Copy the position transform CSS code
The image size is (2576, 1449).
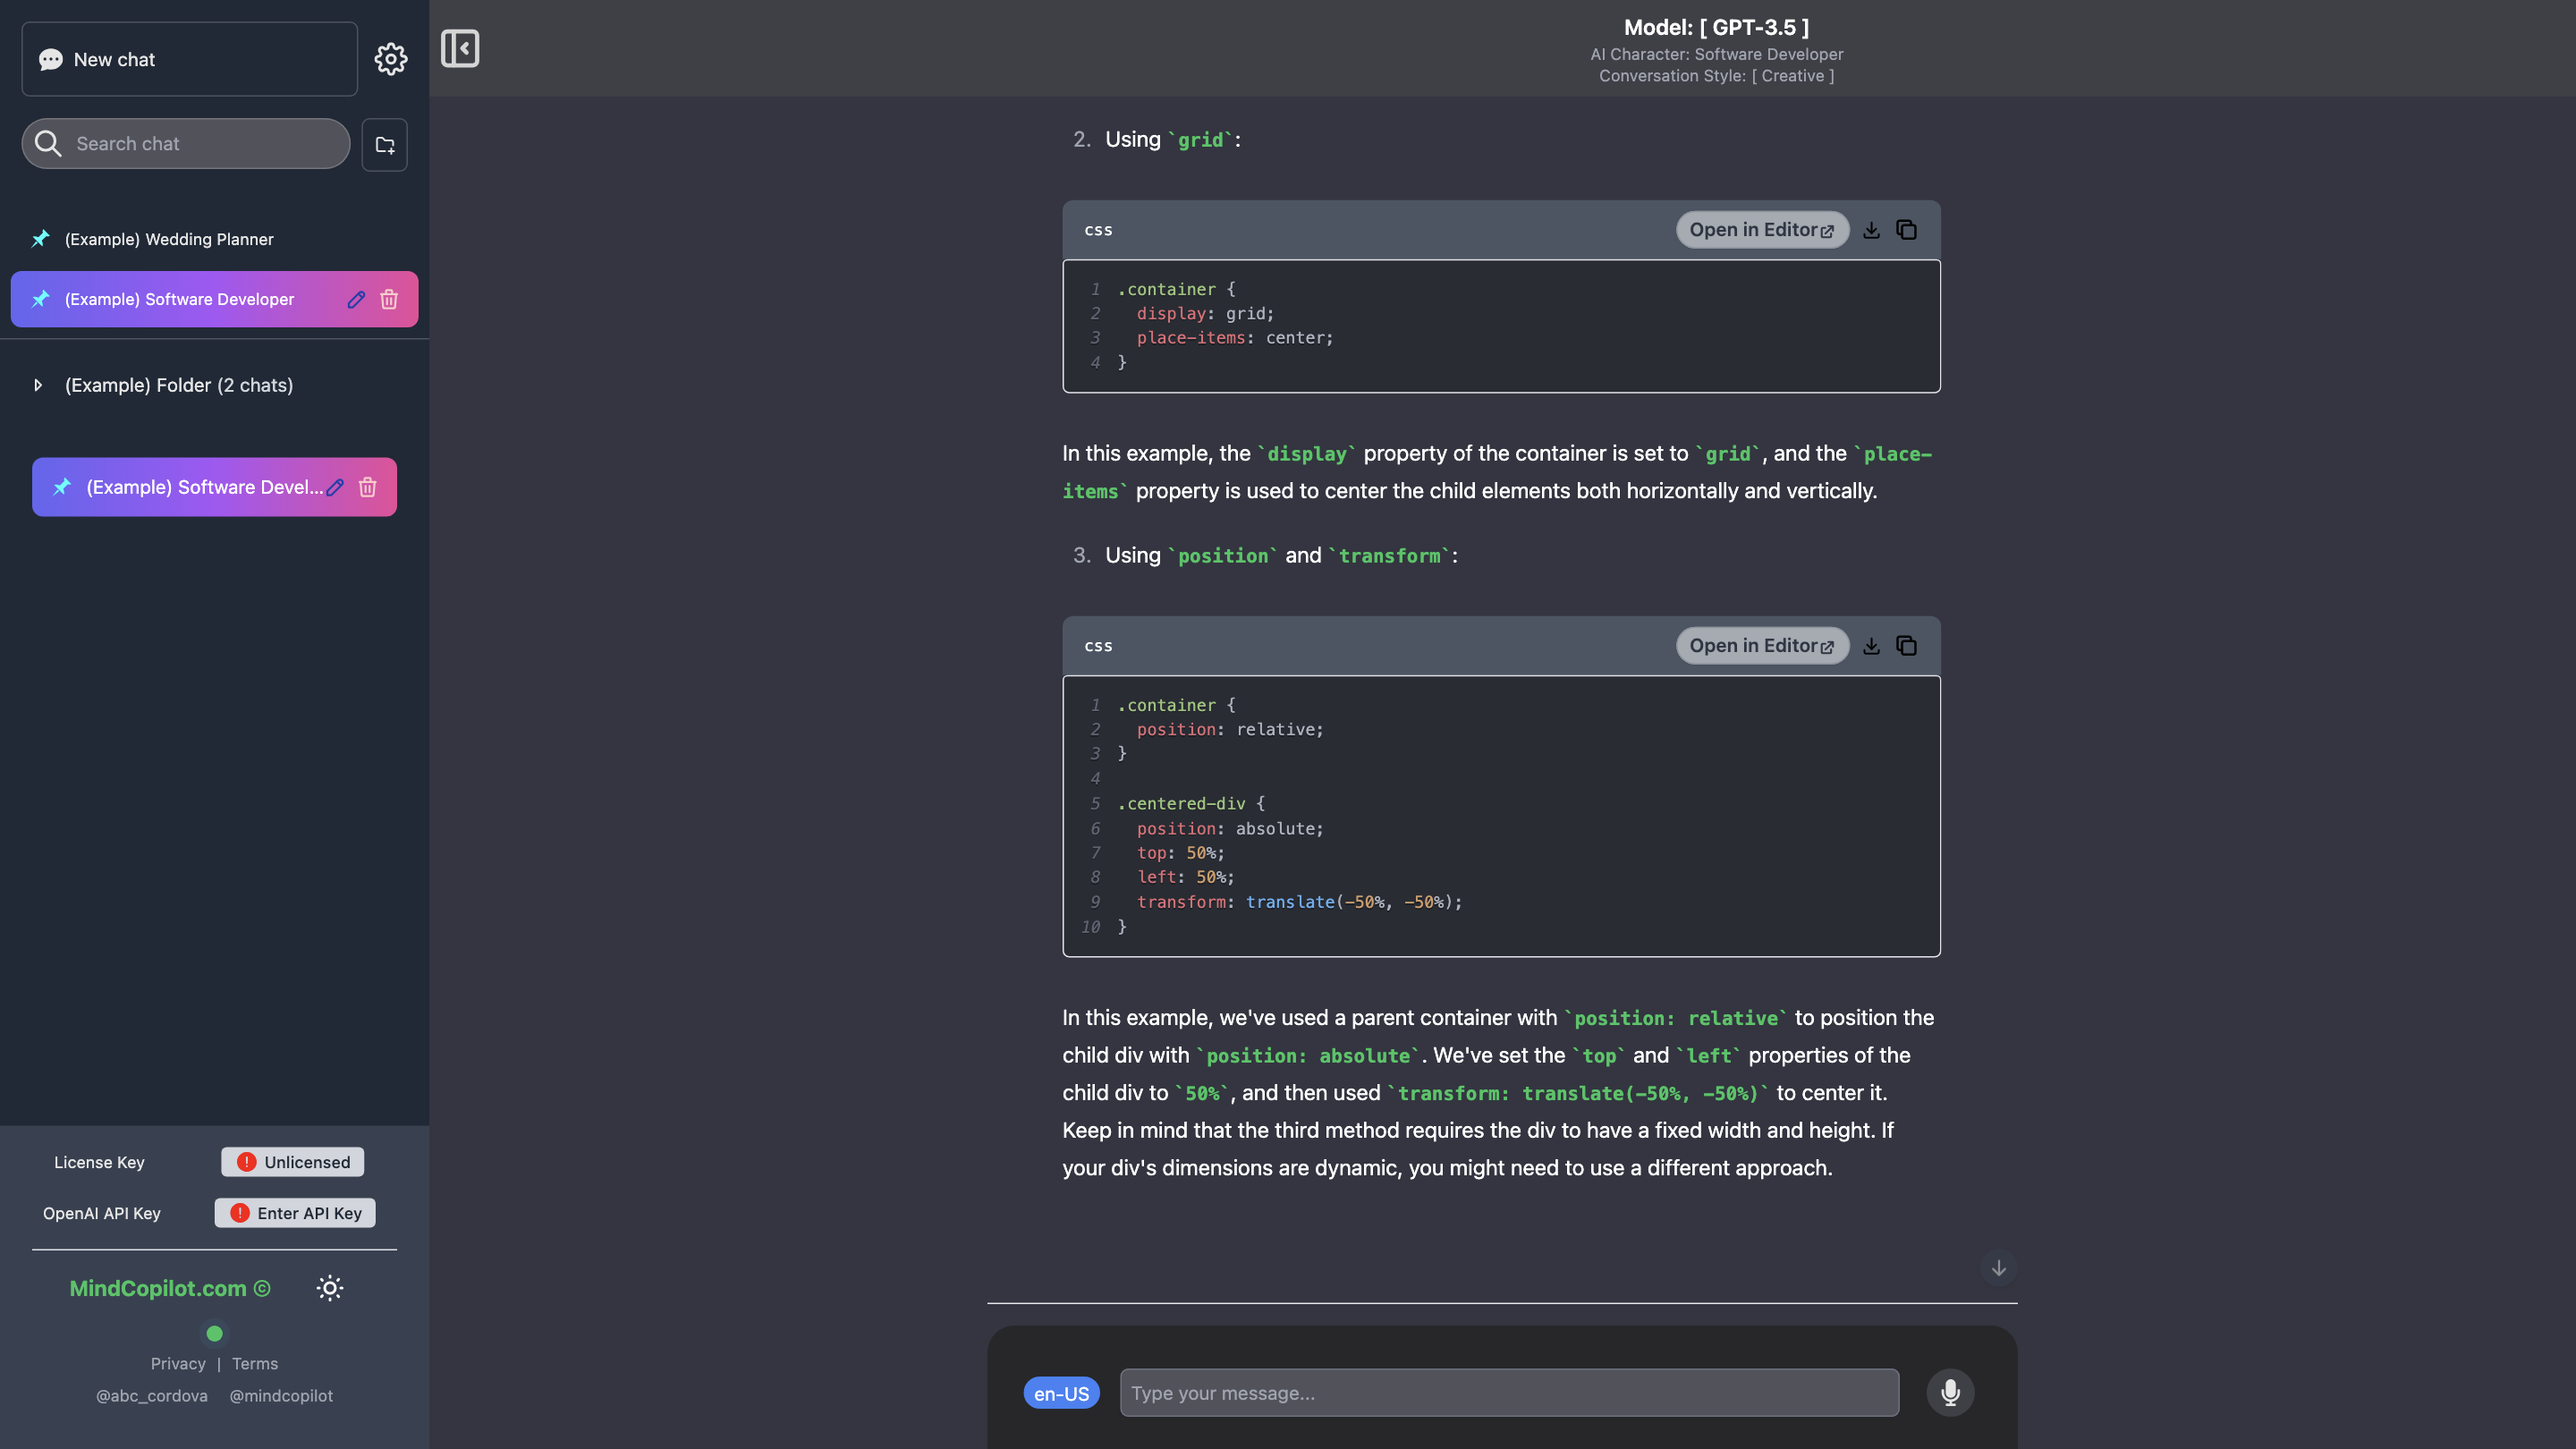pyautogui.click(x=1906, y=646)
